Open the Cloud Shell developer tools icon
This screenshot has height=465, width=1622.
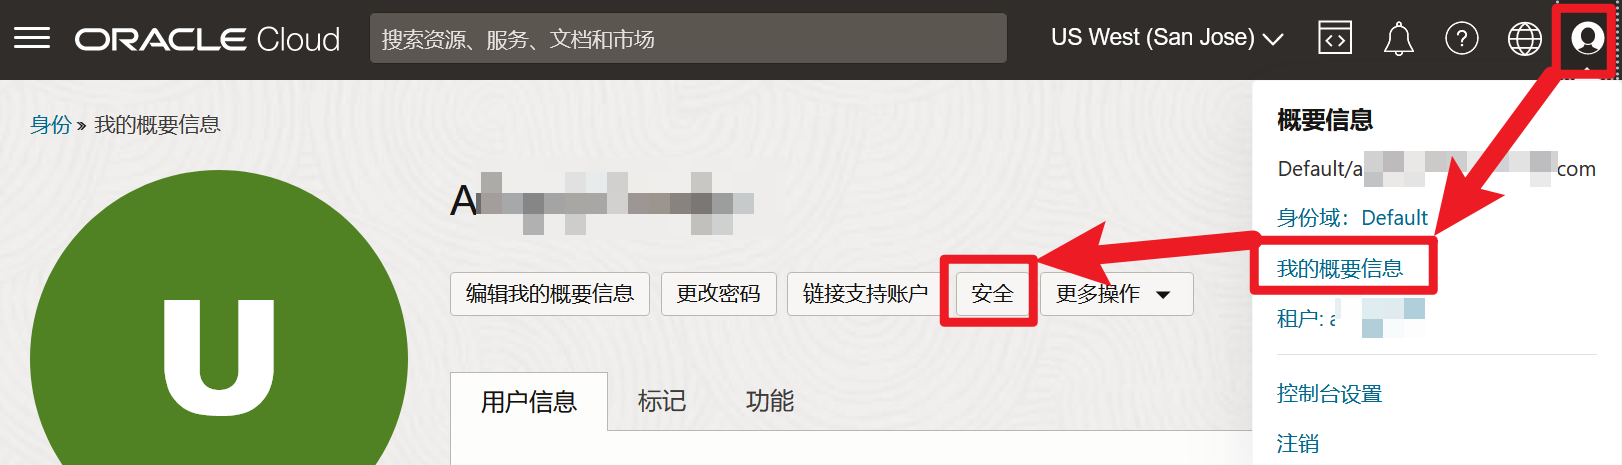click(x=1335, y=38)
